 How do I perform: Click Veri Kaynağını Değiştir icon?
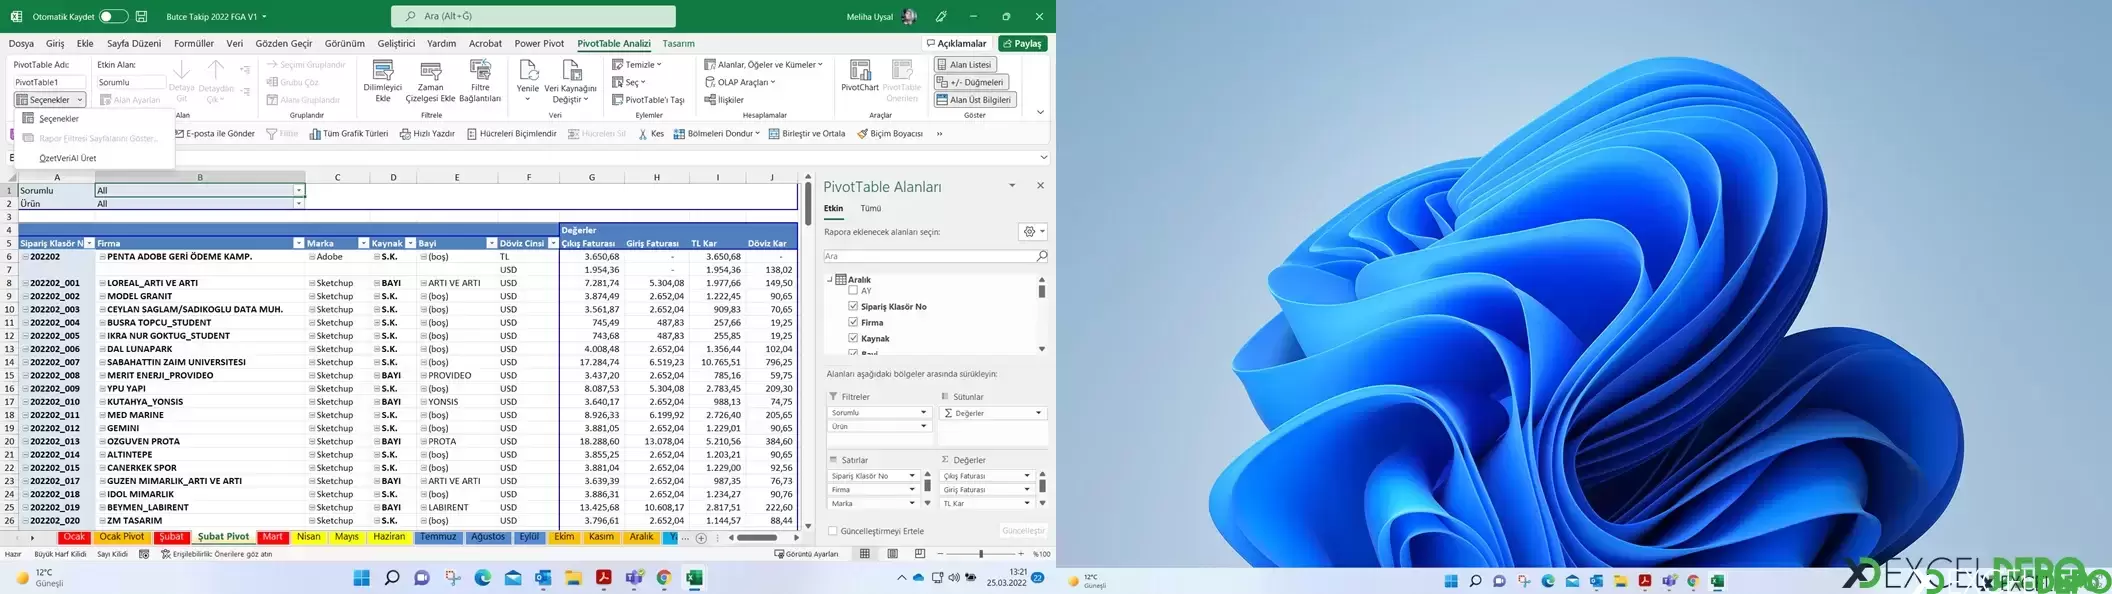point(572,71)
